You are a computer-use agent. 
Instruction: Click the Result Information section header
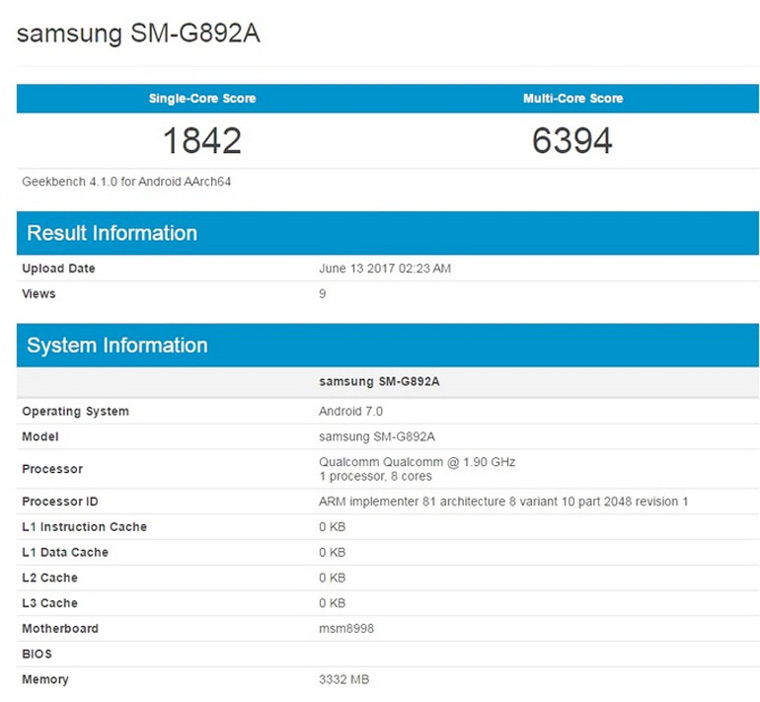tap(112, 233)
